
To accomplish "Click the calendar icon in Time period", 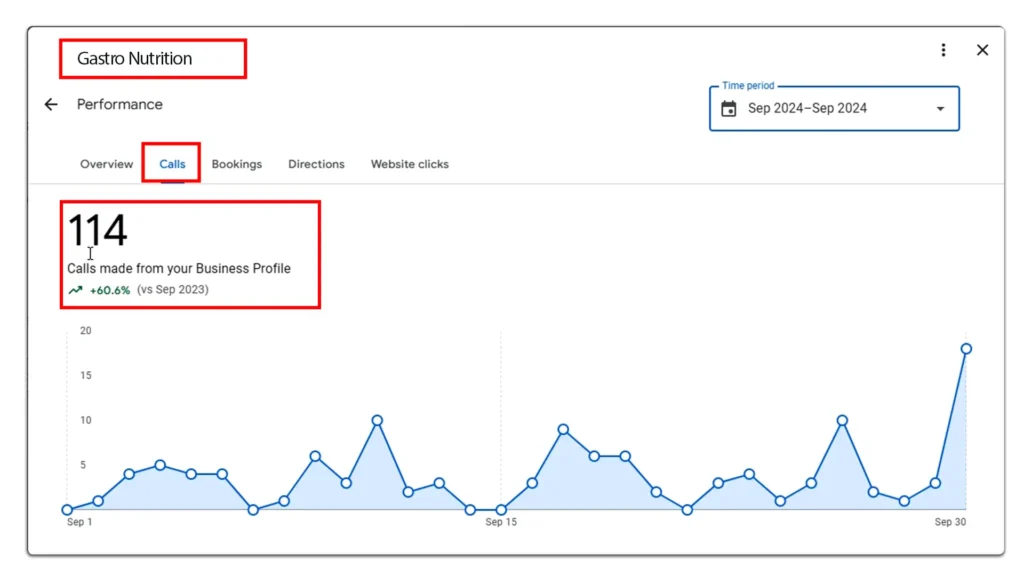I will pyautogui.click(x=729, y=109).
